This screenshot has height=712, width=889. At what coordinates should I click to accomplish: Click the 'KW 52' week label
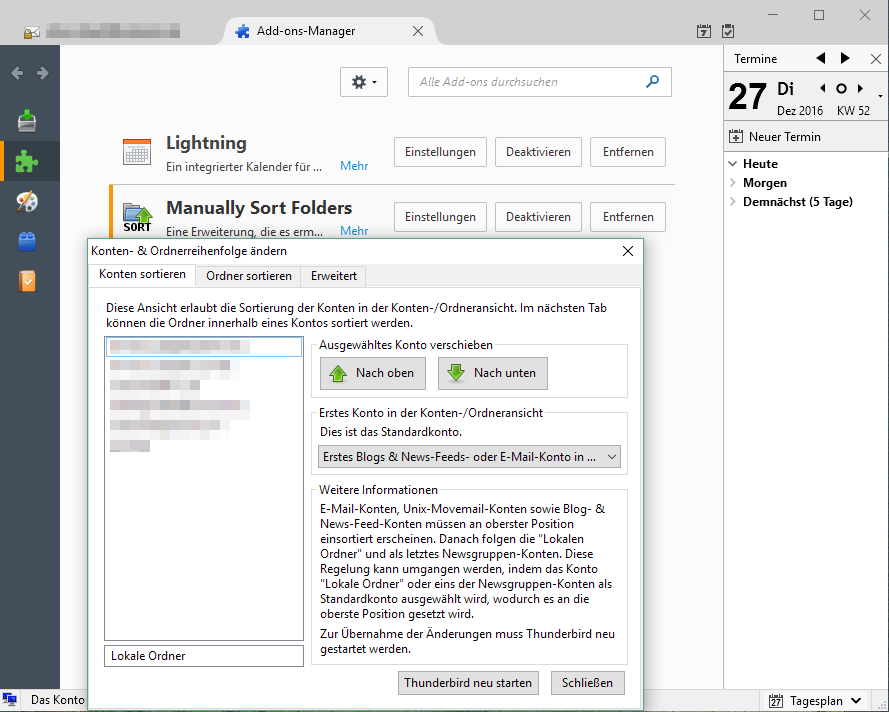pos(853,111)
